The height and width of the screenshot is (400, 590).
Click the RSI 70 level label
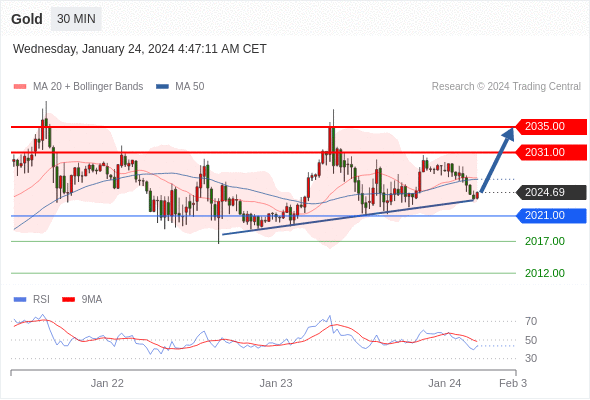tap(531, 321)
